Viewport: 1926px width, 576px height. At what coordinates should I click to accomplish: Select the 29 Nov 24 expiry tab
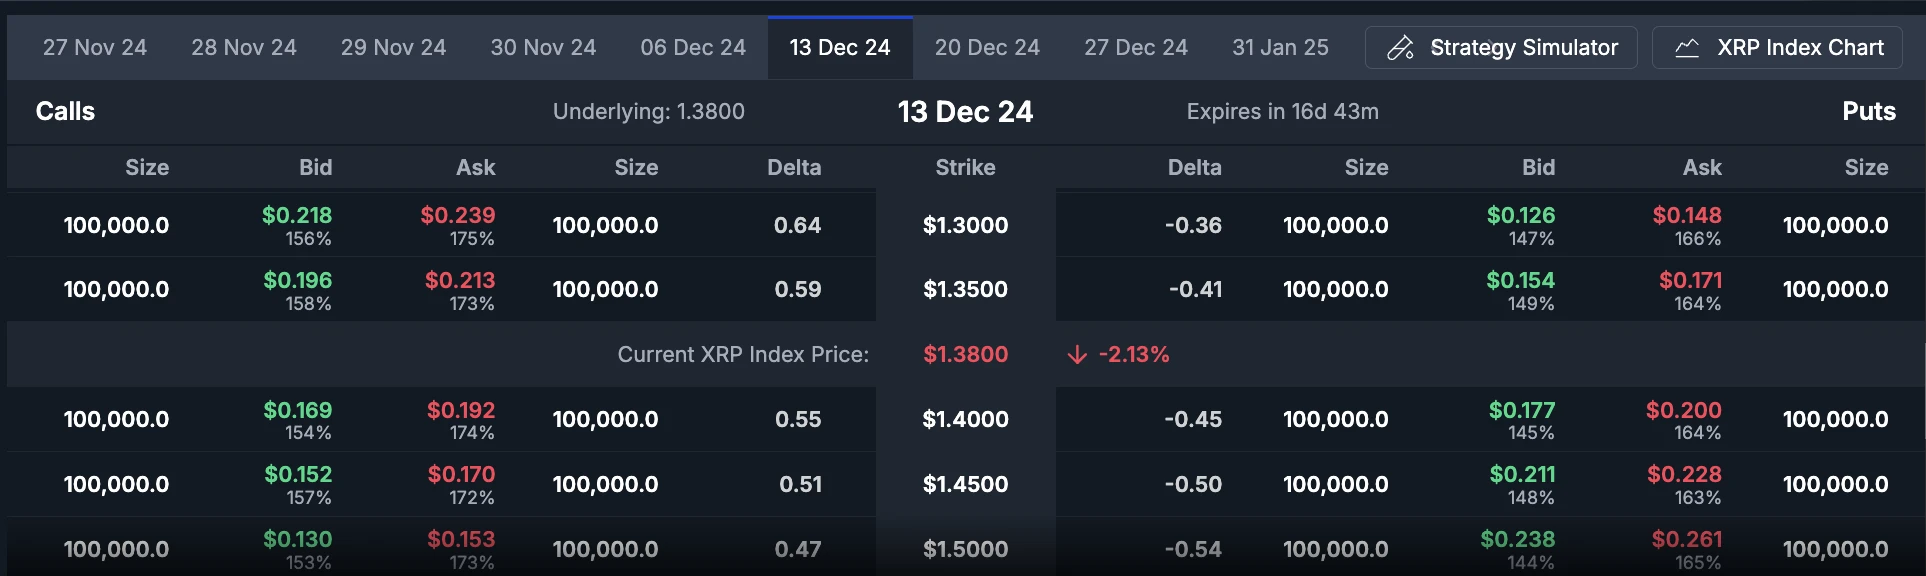[393, 47]
